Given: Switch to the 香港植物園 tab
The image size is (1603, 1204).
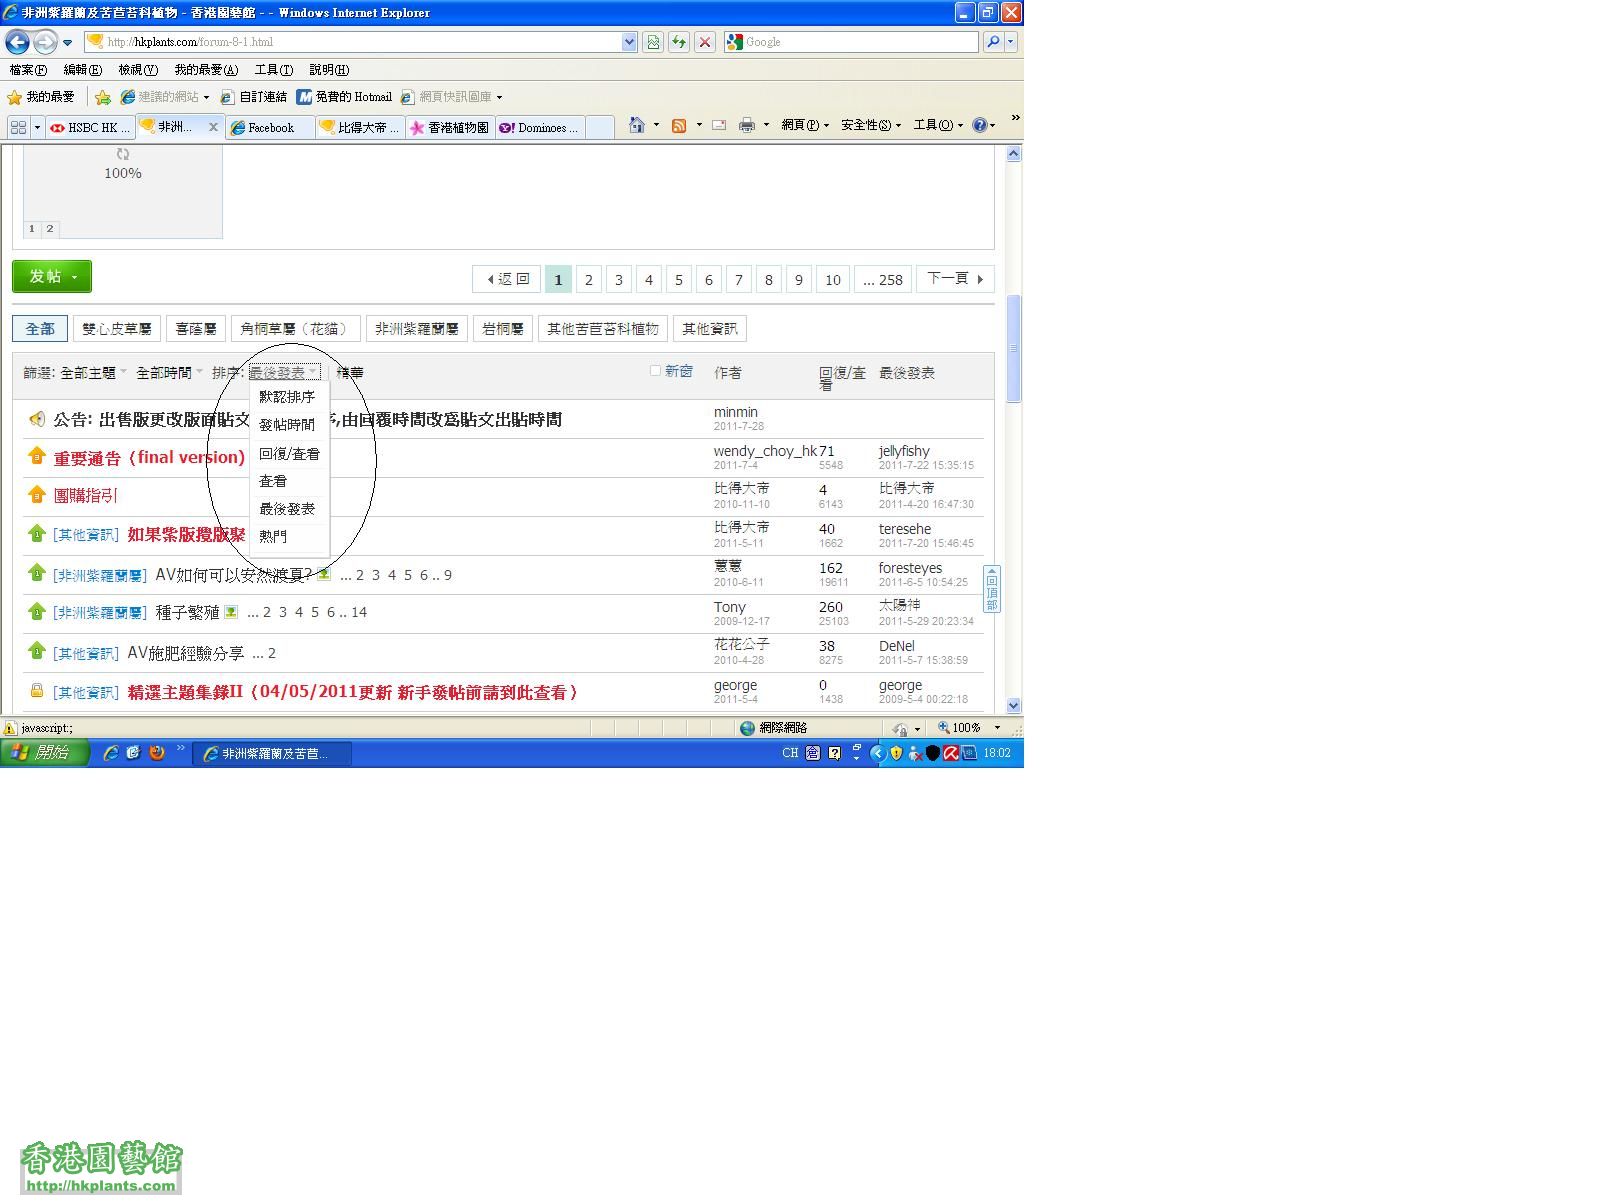Looking at the screenshot, I should [450, 128].
